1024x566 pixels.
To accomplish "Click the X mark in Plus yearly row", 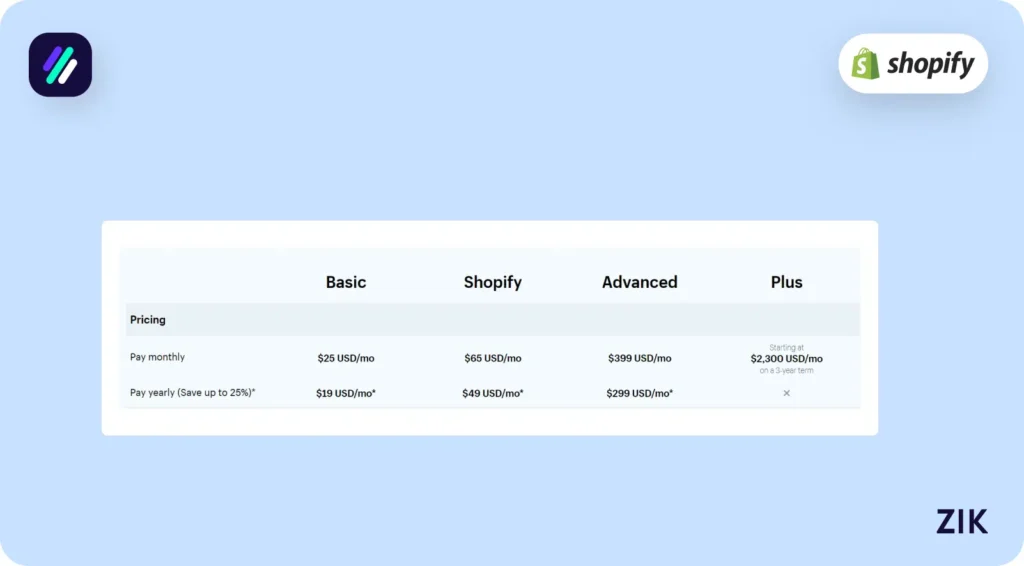I will [x=786, y=393].
